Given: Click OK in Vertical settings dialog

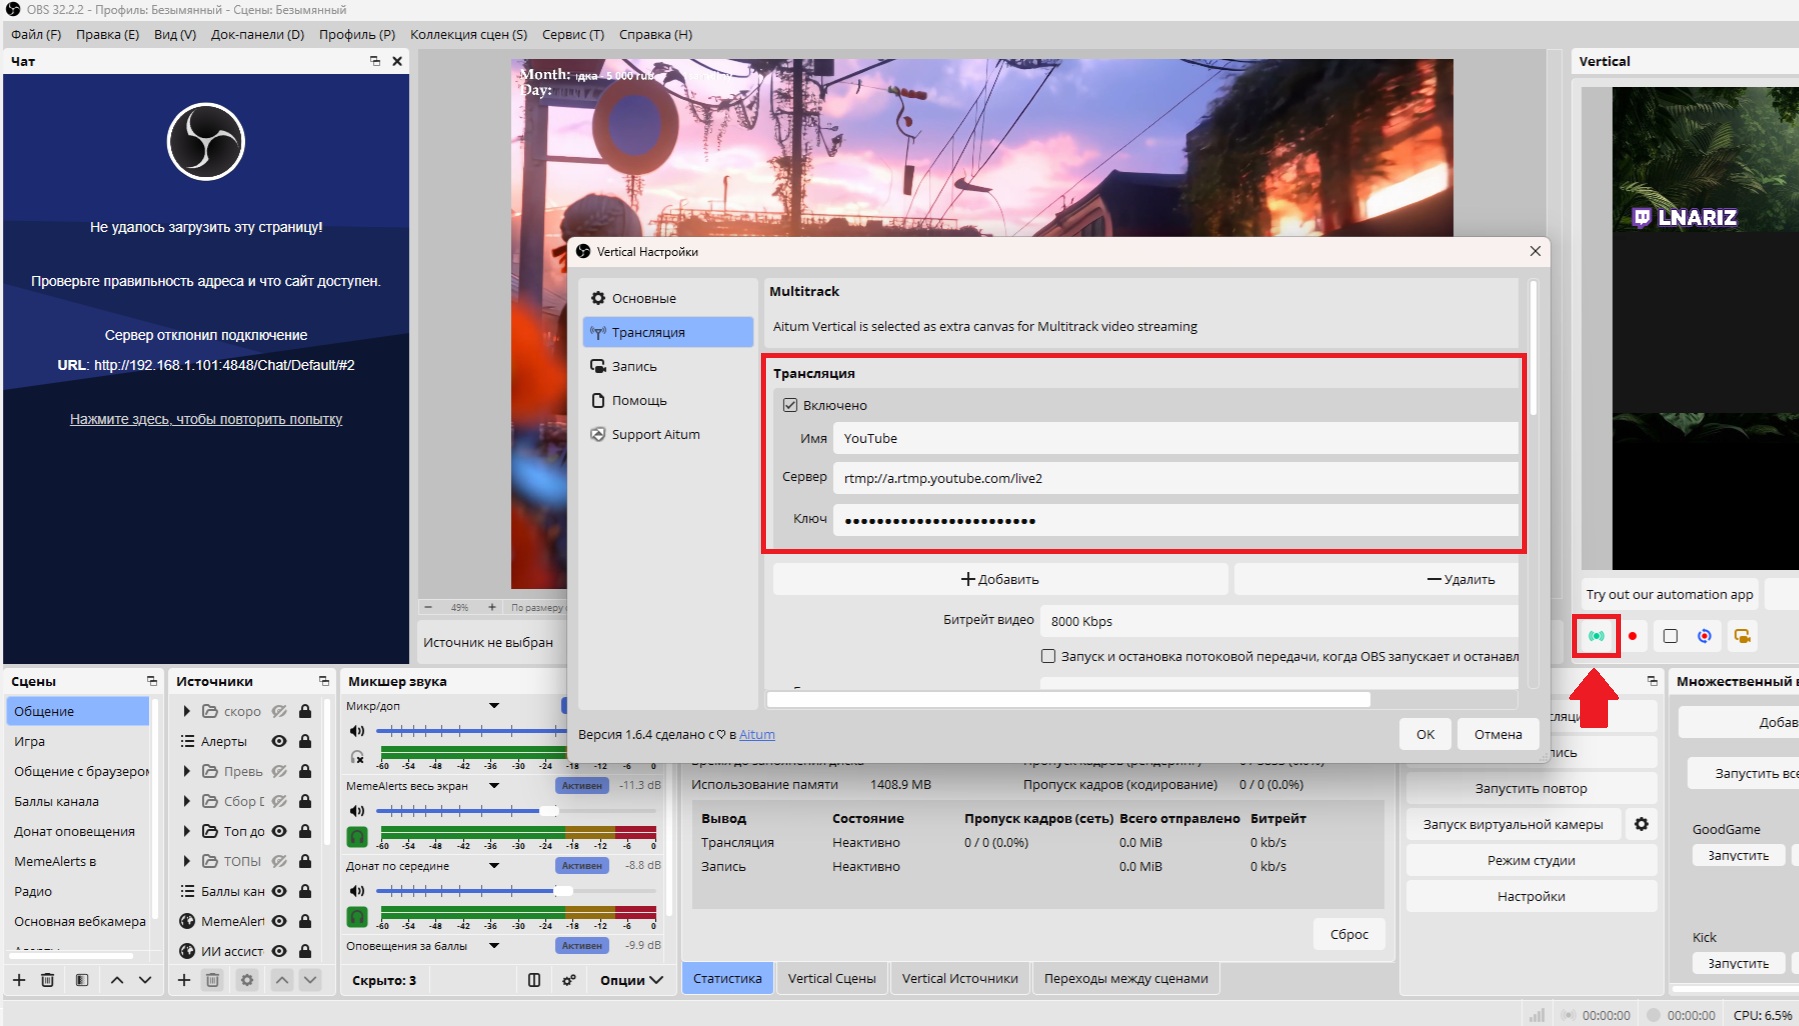Looking at the screenshot, I should coord(1425,734).
